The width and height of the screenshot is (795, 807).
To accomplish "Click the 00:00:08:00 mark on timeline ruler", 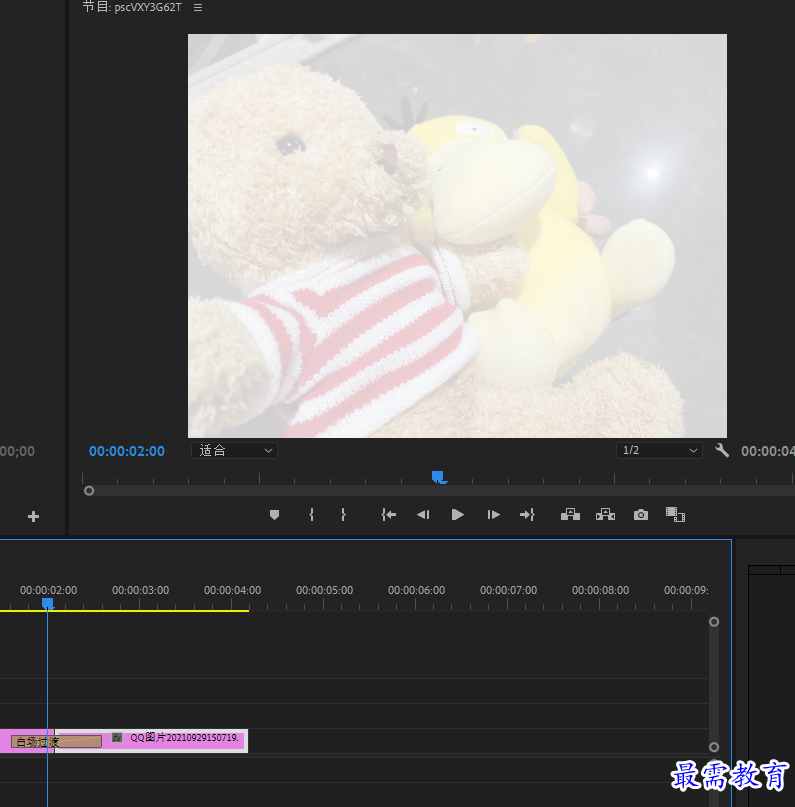I will pos(600,590).
